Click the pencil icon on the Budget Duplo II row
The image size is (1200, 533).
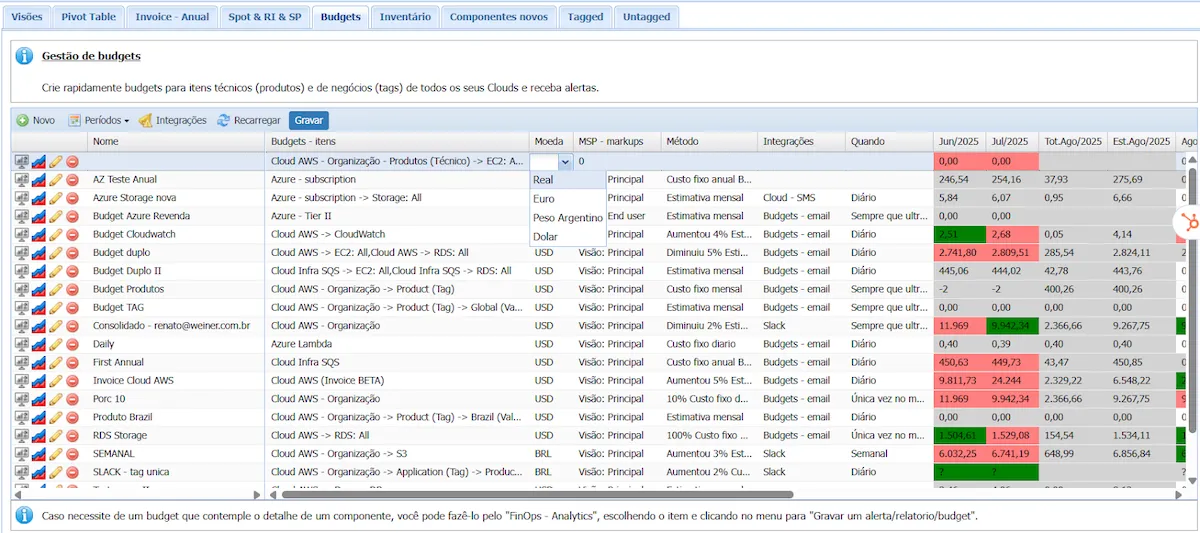click(56, 271)
